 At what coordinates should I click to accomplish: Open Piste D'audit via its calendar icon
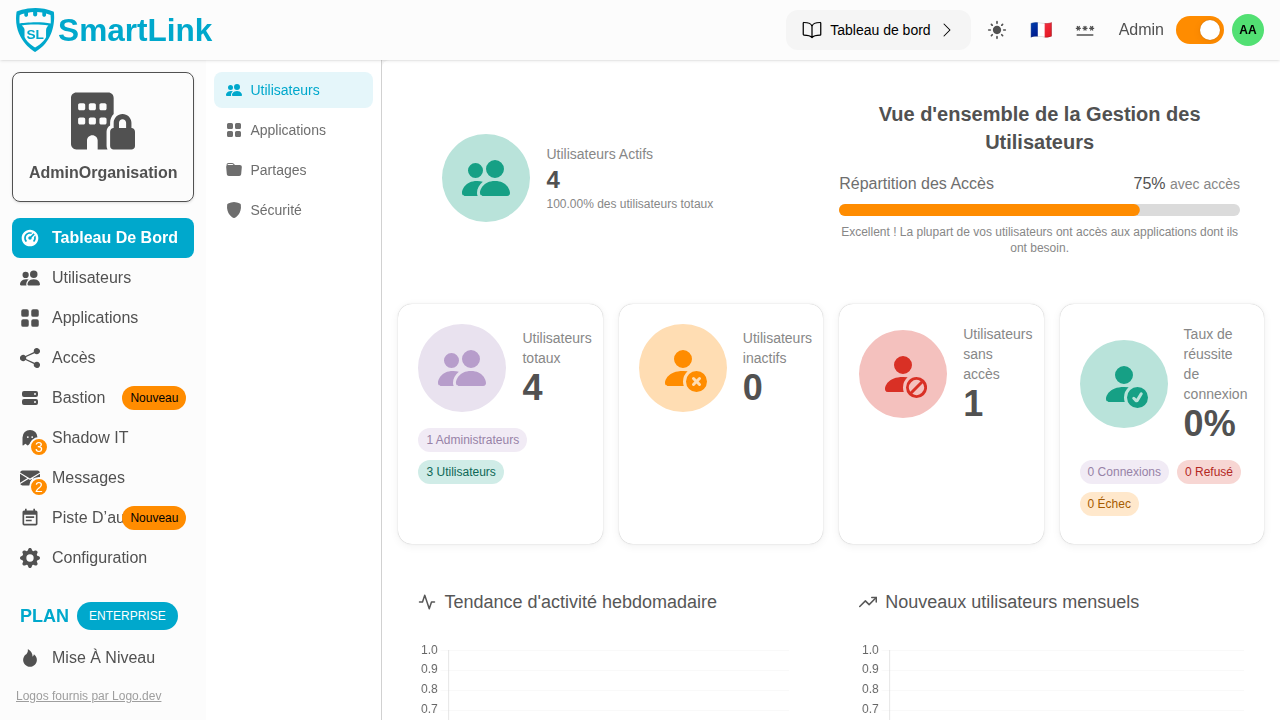(x=30, y=517)
